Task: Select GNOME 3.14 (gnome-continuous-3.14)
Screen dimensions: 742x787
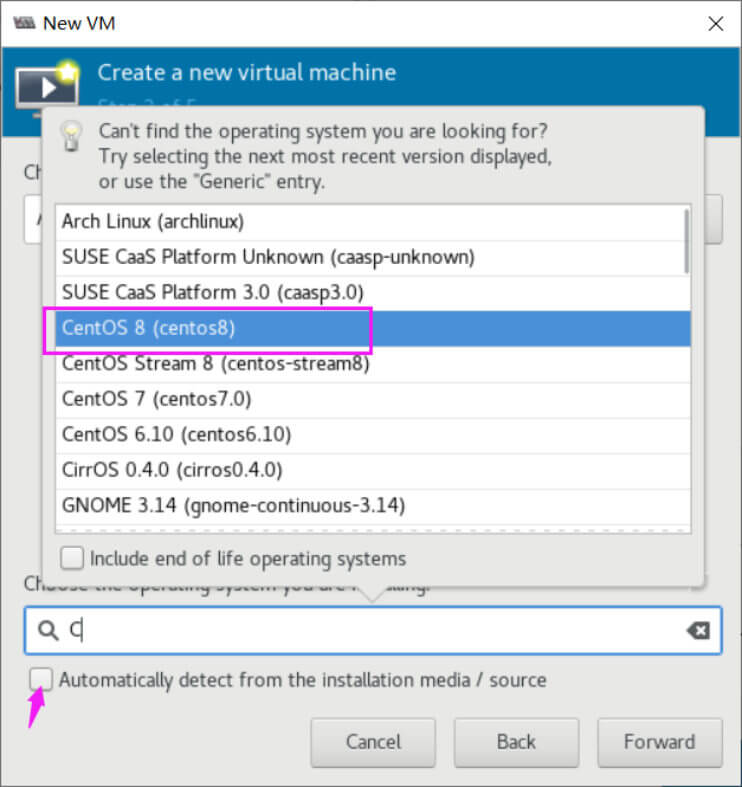Action: (373, 506)
